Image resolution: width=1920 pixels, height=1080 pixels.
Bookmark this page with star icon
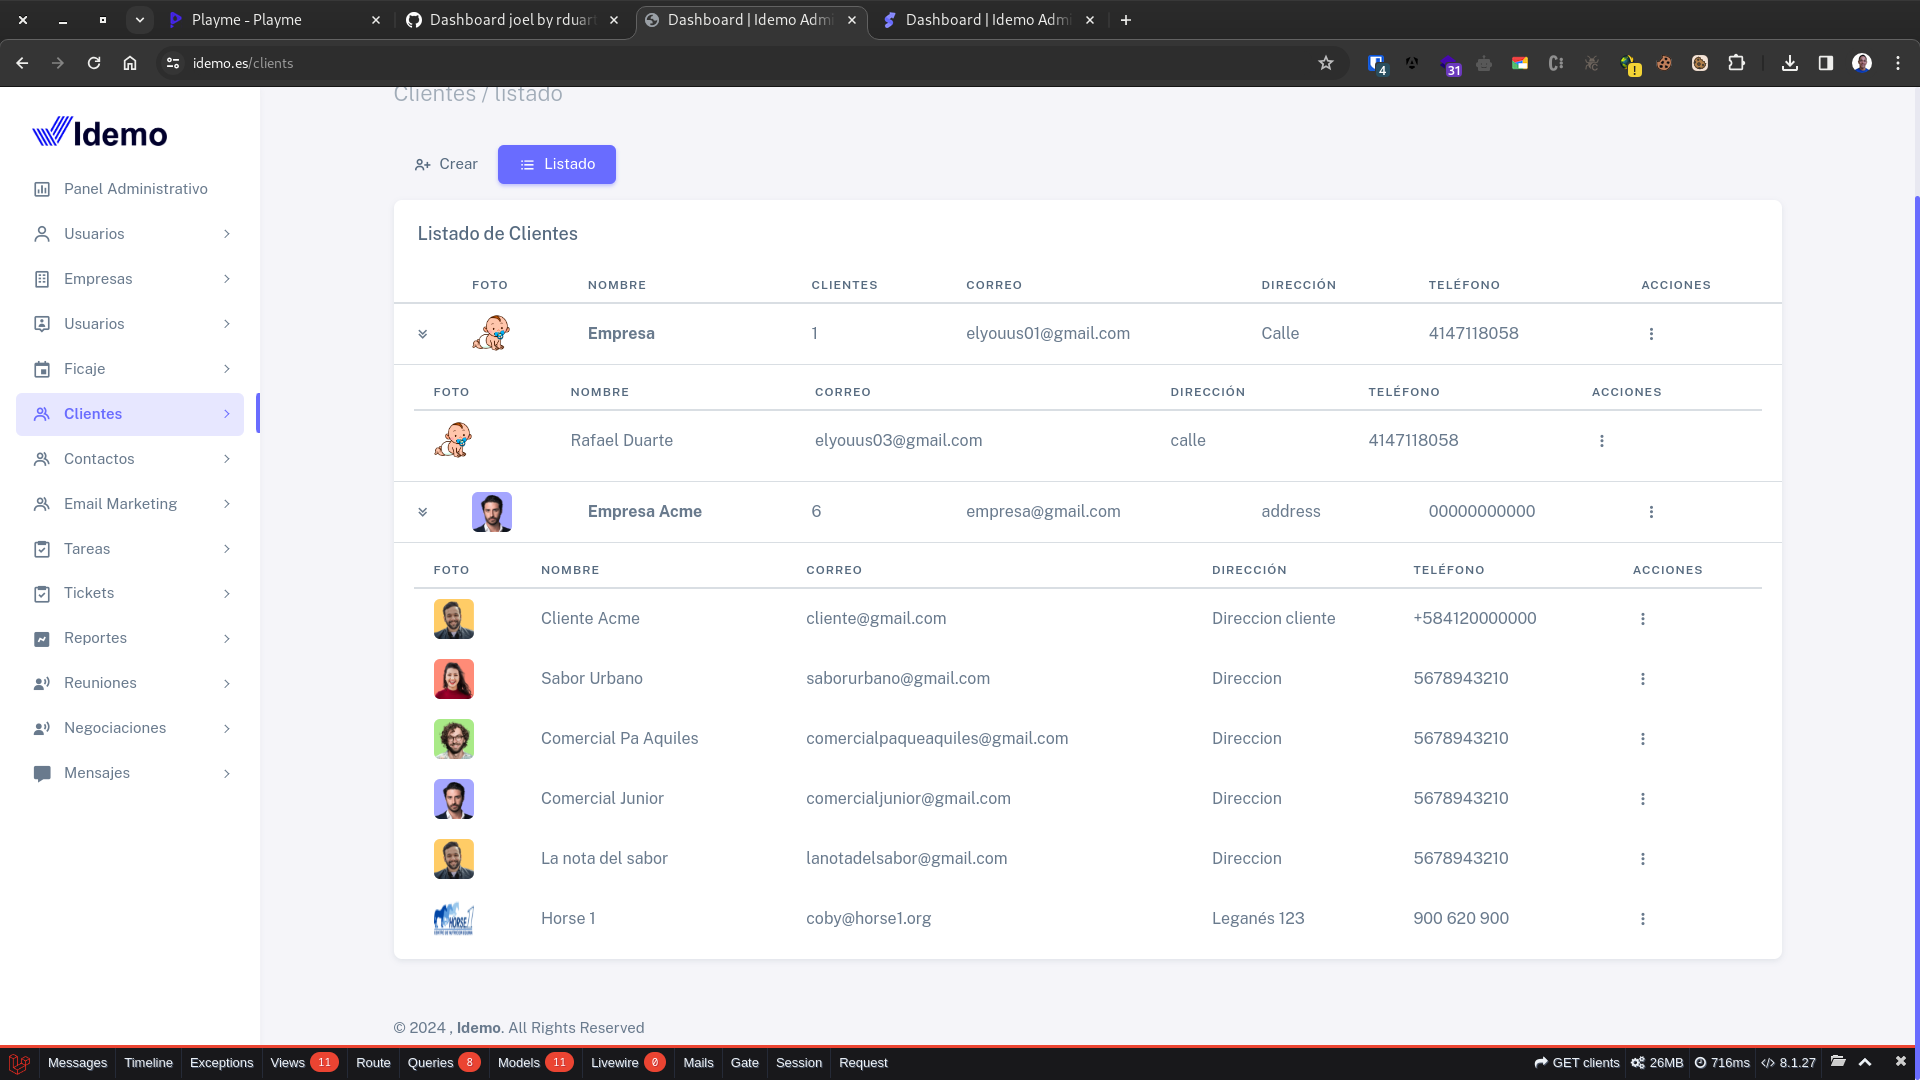point(1326,63)
